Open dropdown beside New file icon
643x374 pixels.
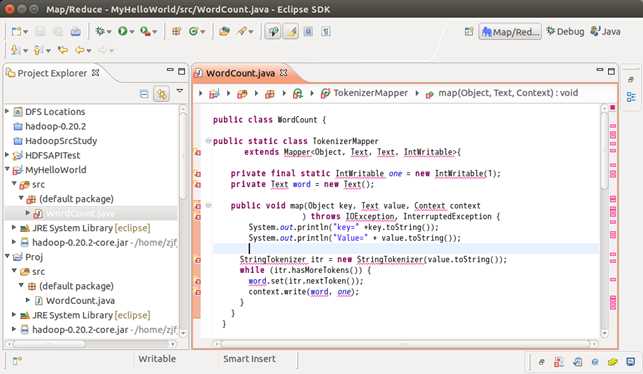[25, 32]
